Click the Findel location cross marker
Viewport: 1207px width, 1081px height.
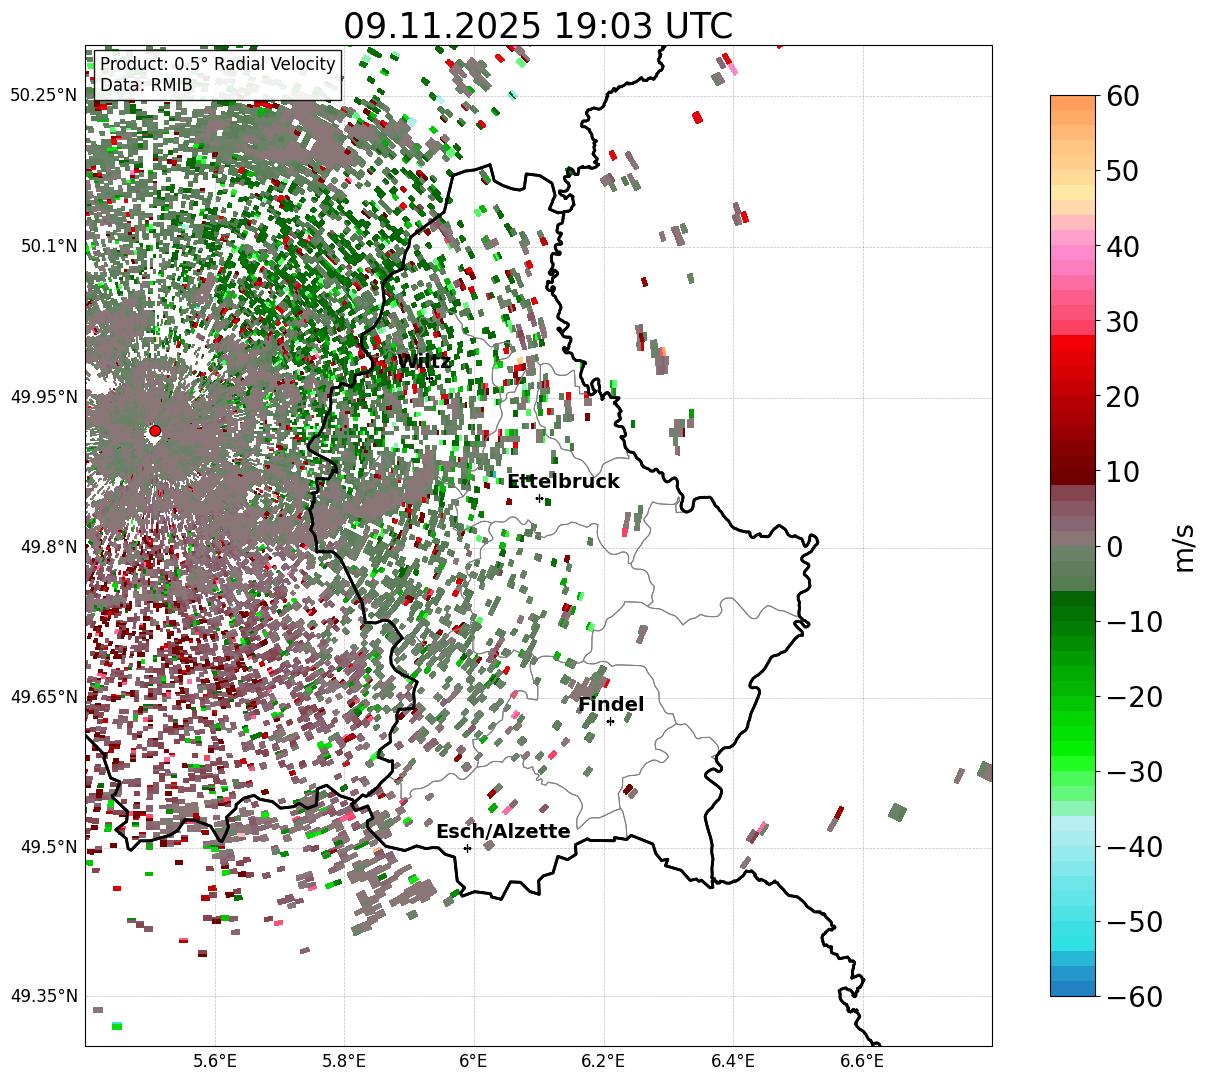pyautogui.click(x=610, y=721)
